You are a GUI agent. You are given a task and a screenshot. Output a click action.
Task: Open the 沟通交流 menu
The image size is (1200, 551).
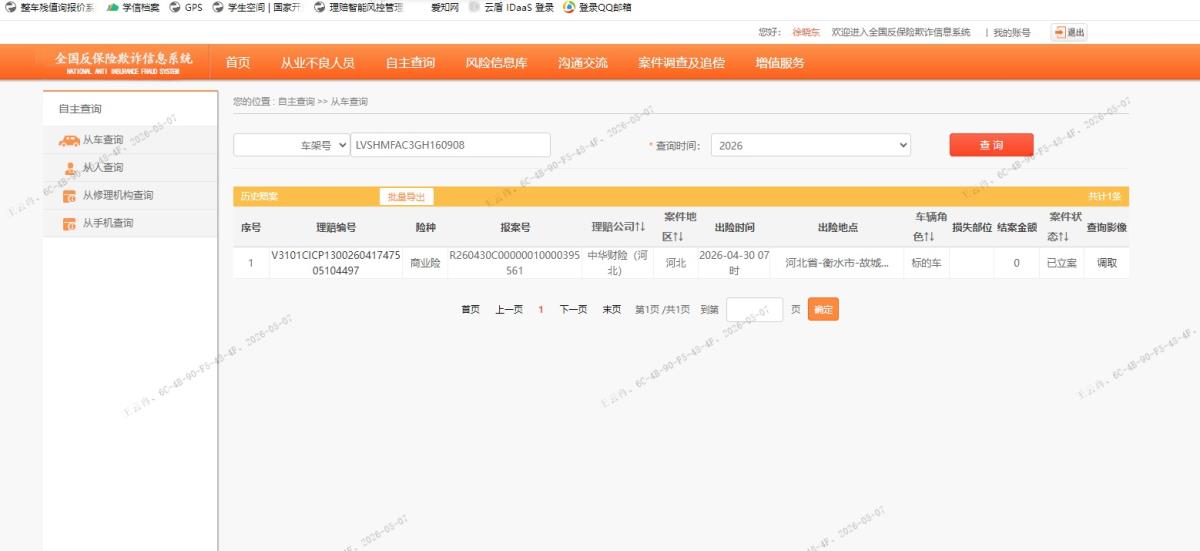[582, 62]
